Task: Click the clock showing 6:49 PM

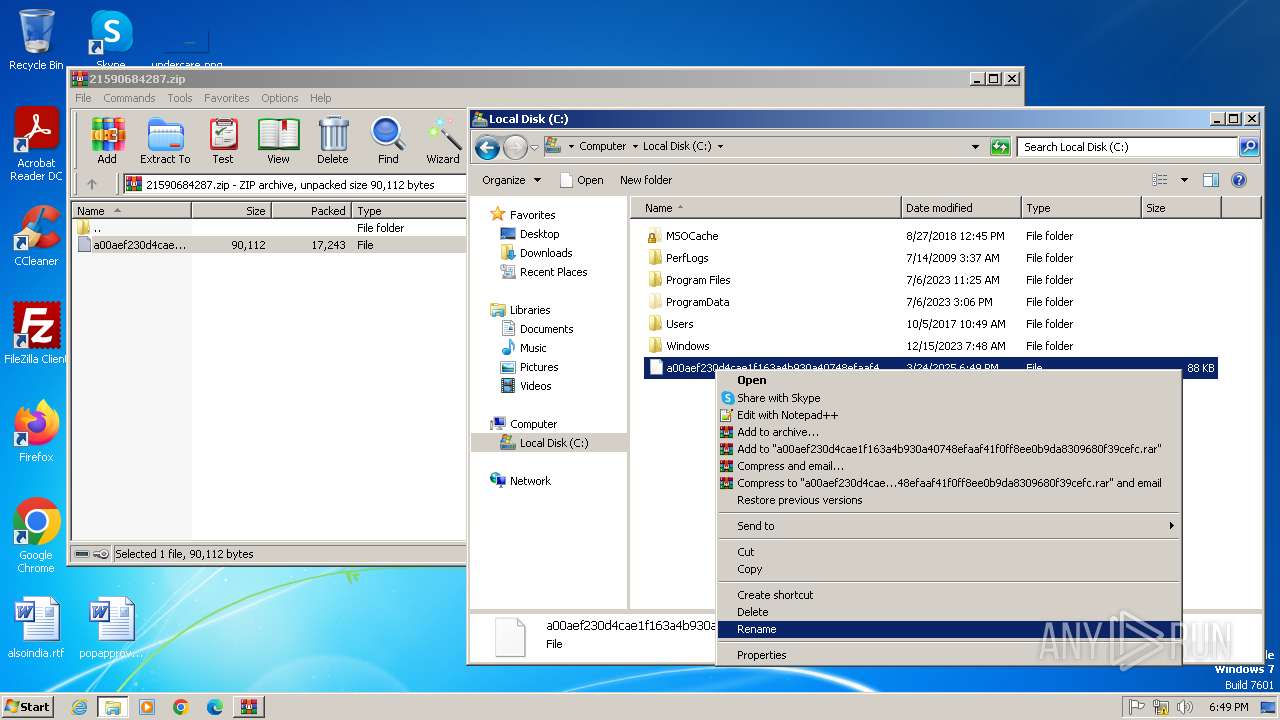Action: click(1228, 707)
